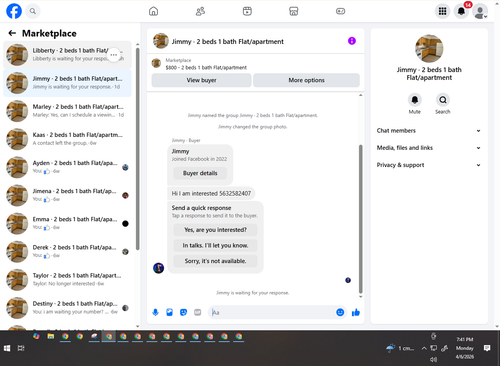Screen dimensions: 500x366
Task: Open the Destiny conversation
Action: coord(68,308)
